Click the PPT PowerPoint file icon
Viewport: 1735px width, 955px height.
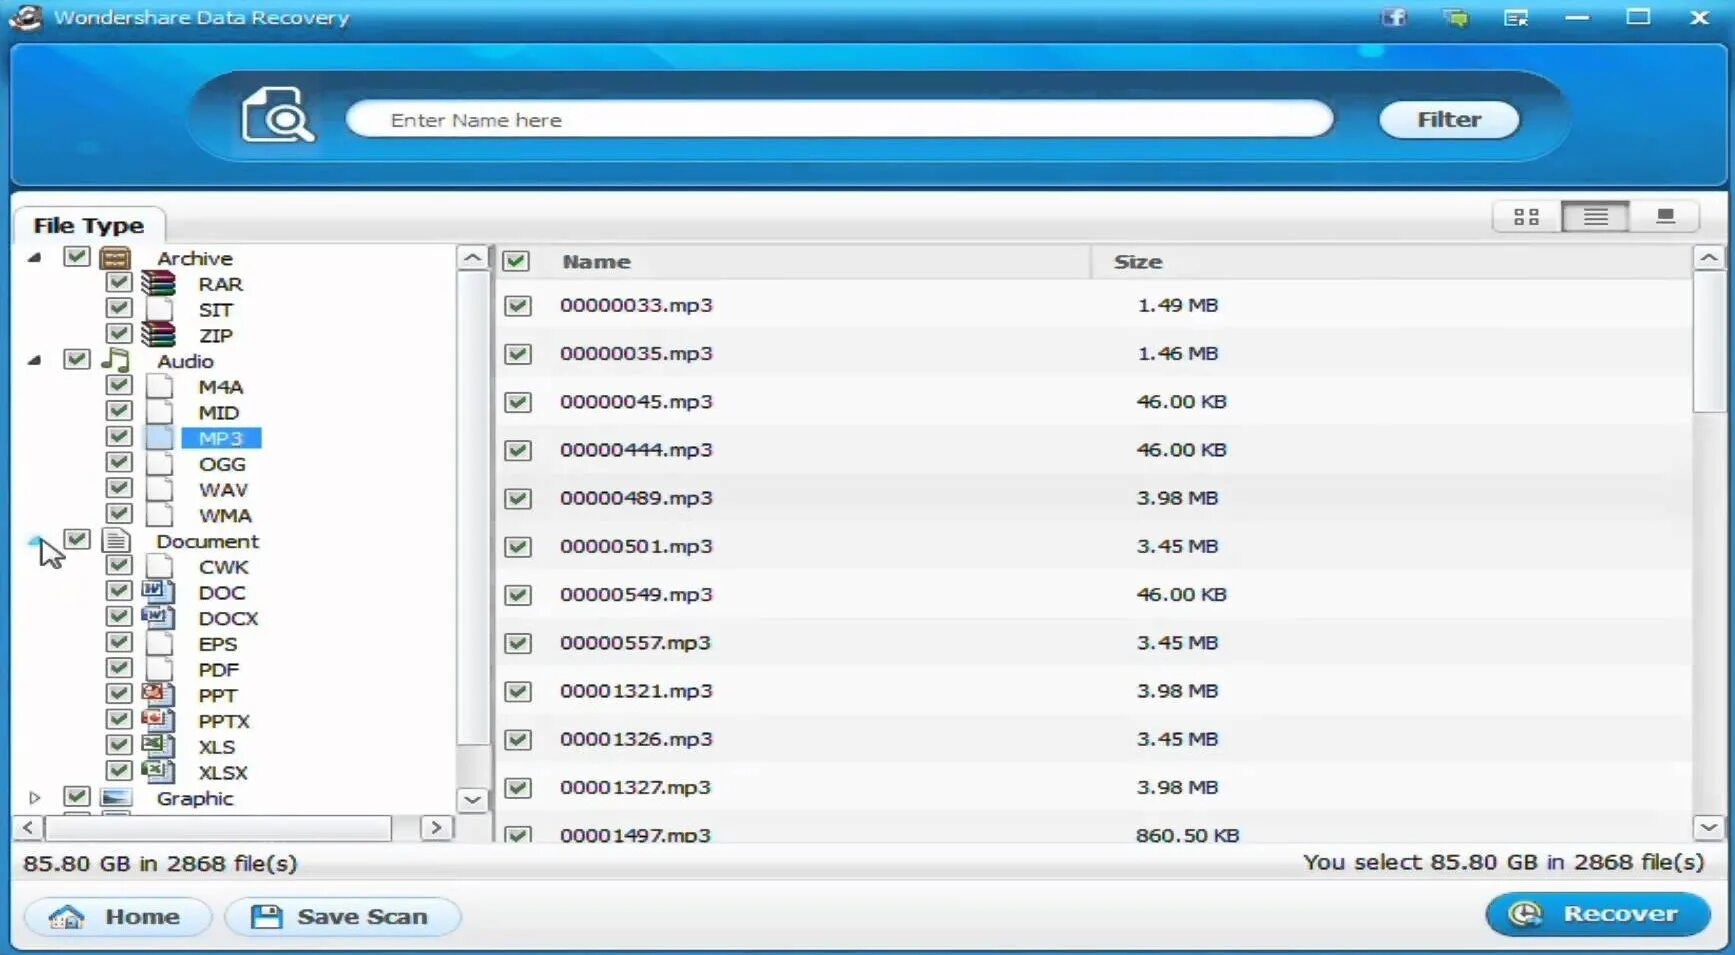click(x=158, y=695)
